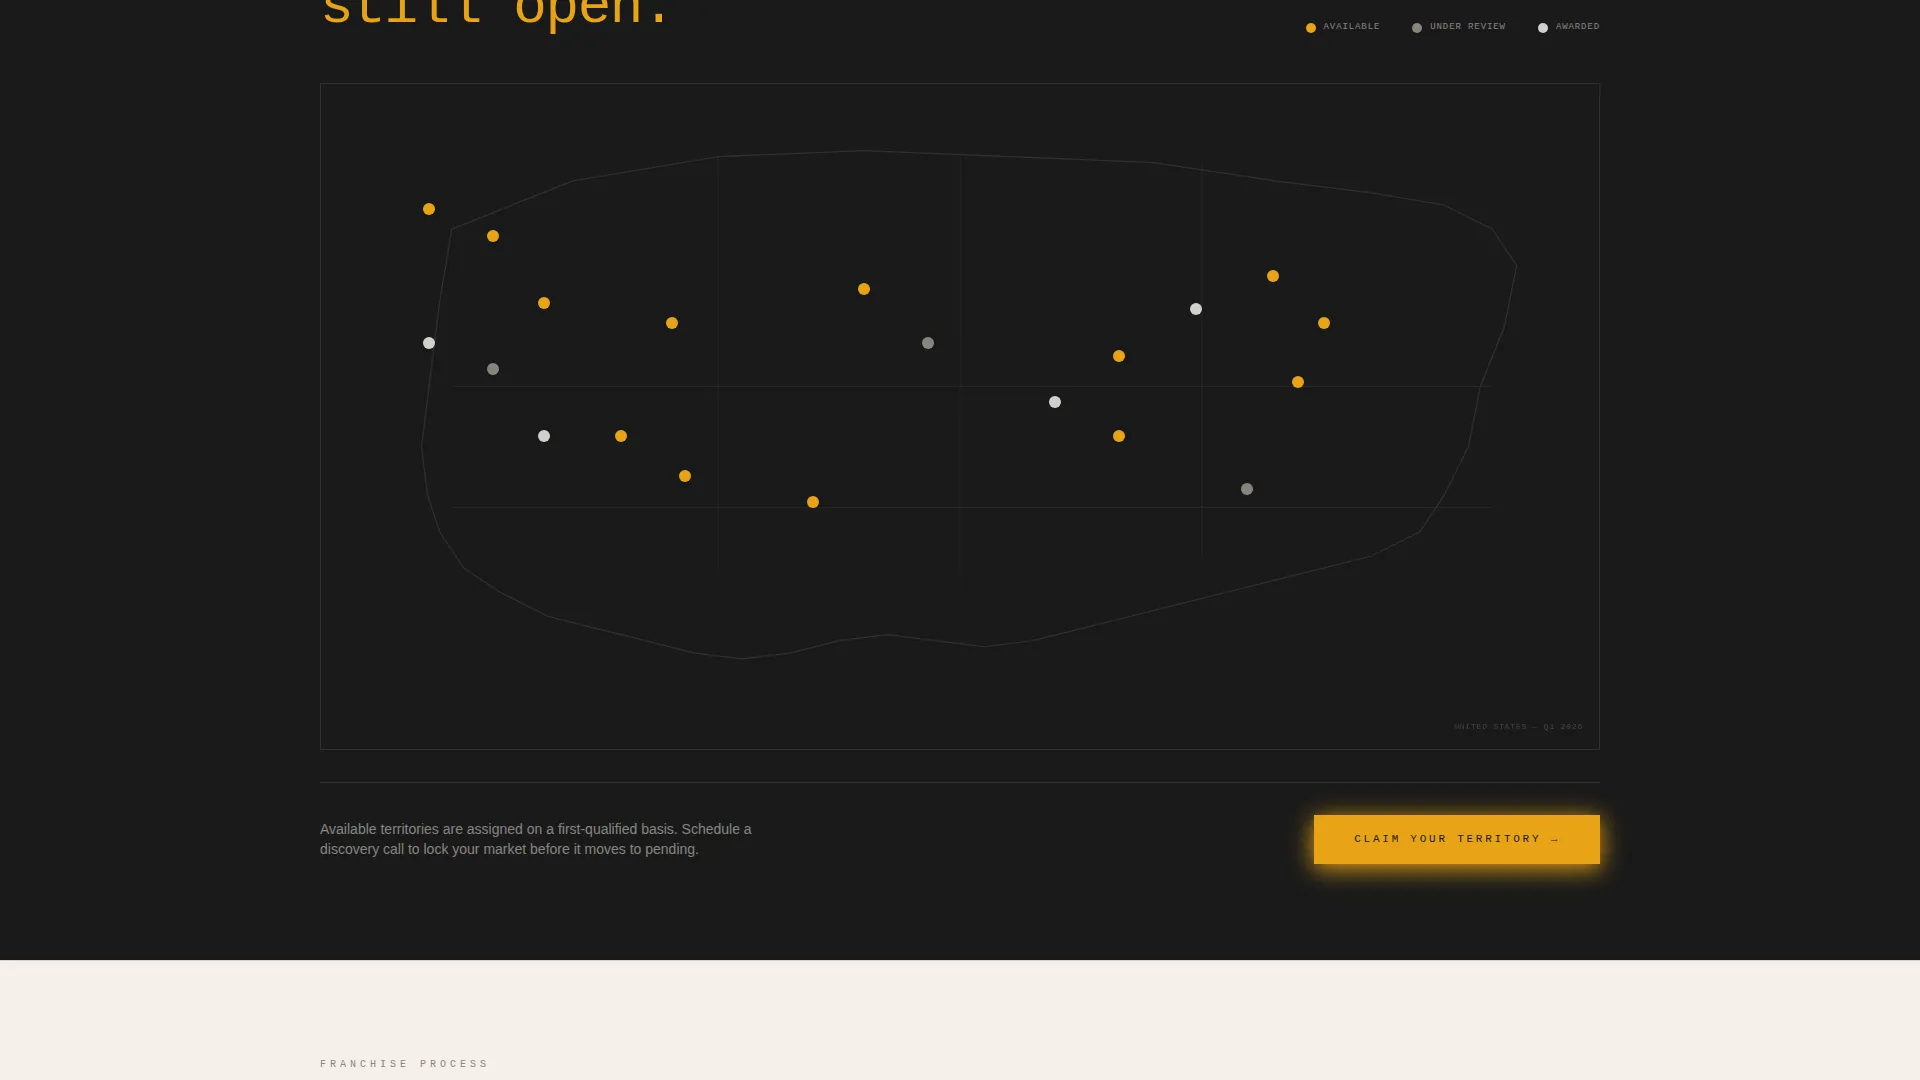Choose the white awarded dot beside southwest orange dot
This screenshot has height=1080, width=1920.
pos(544,436)
